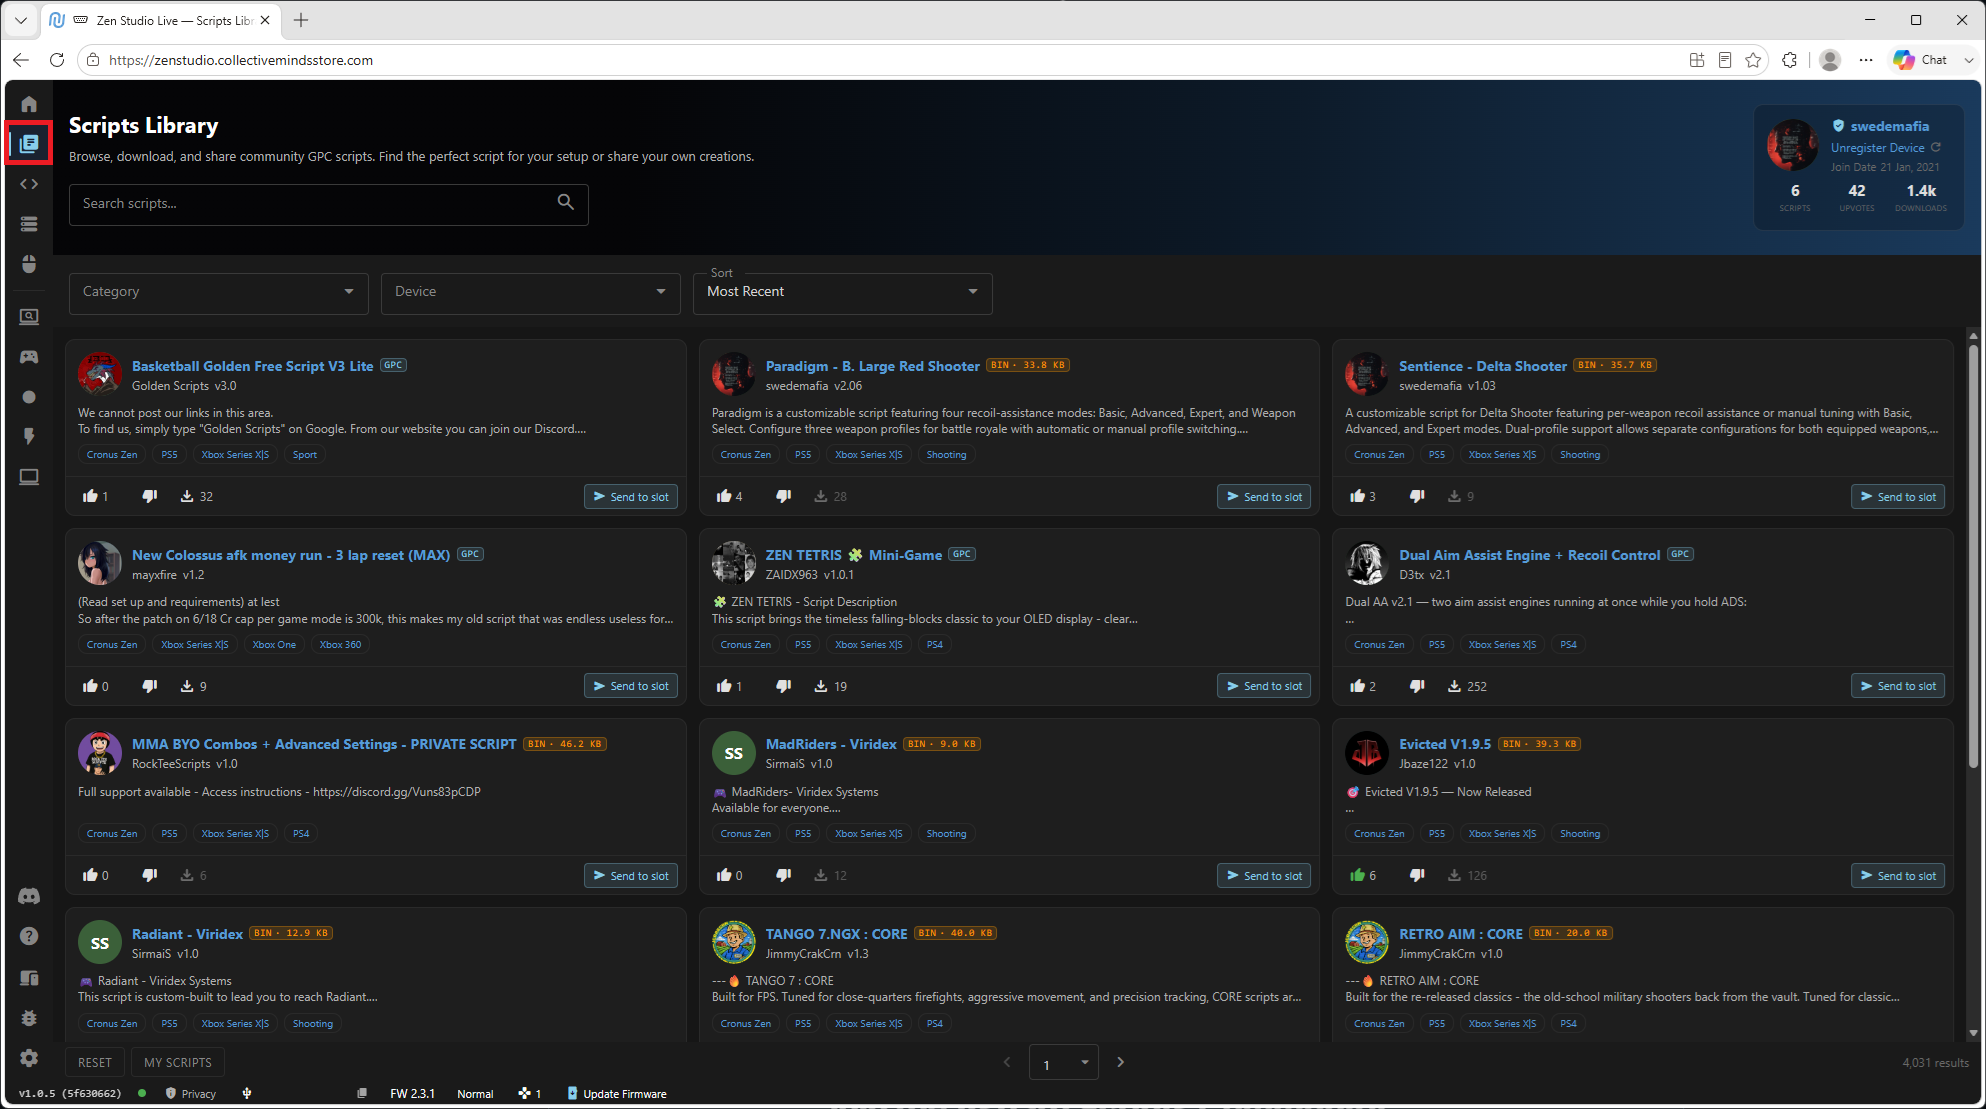Downvote Paradigm - B. Large Red Shooter
The image size is (1986, 1109).
coord(784,496)
